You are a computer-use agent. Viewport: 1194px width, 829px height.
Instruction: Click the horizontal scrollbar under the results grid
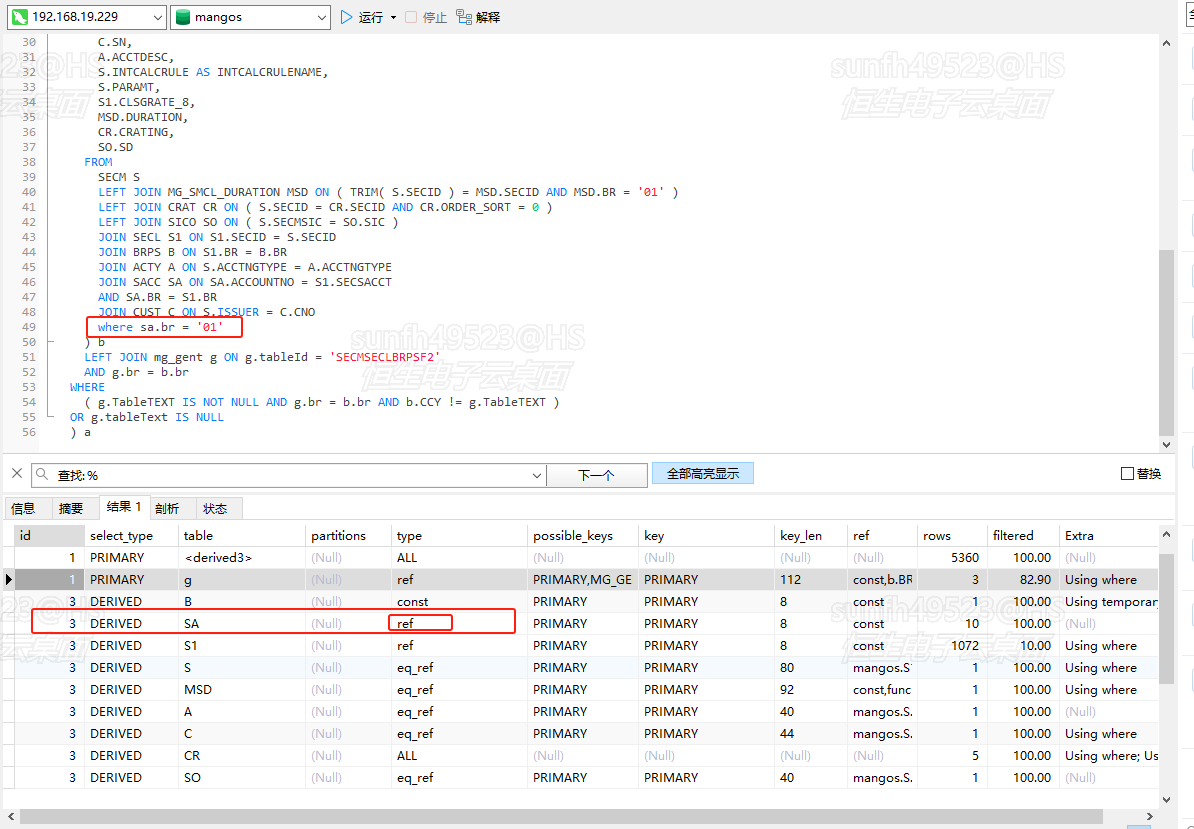click(580, 817)
